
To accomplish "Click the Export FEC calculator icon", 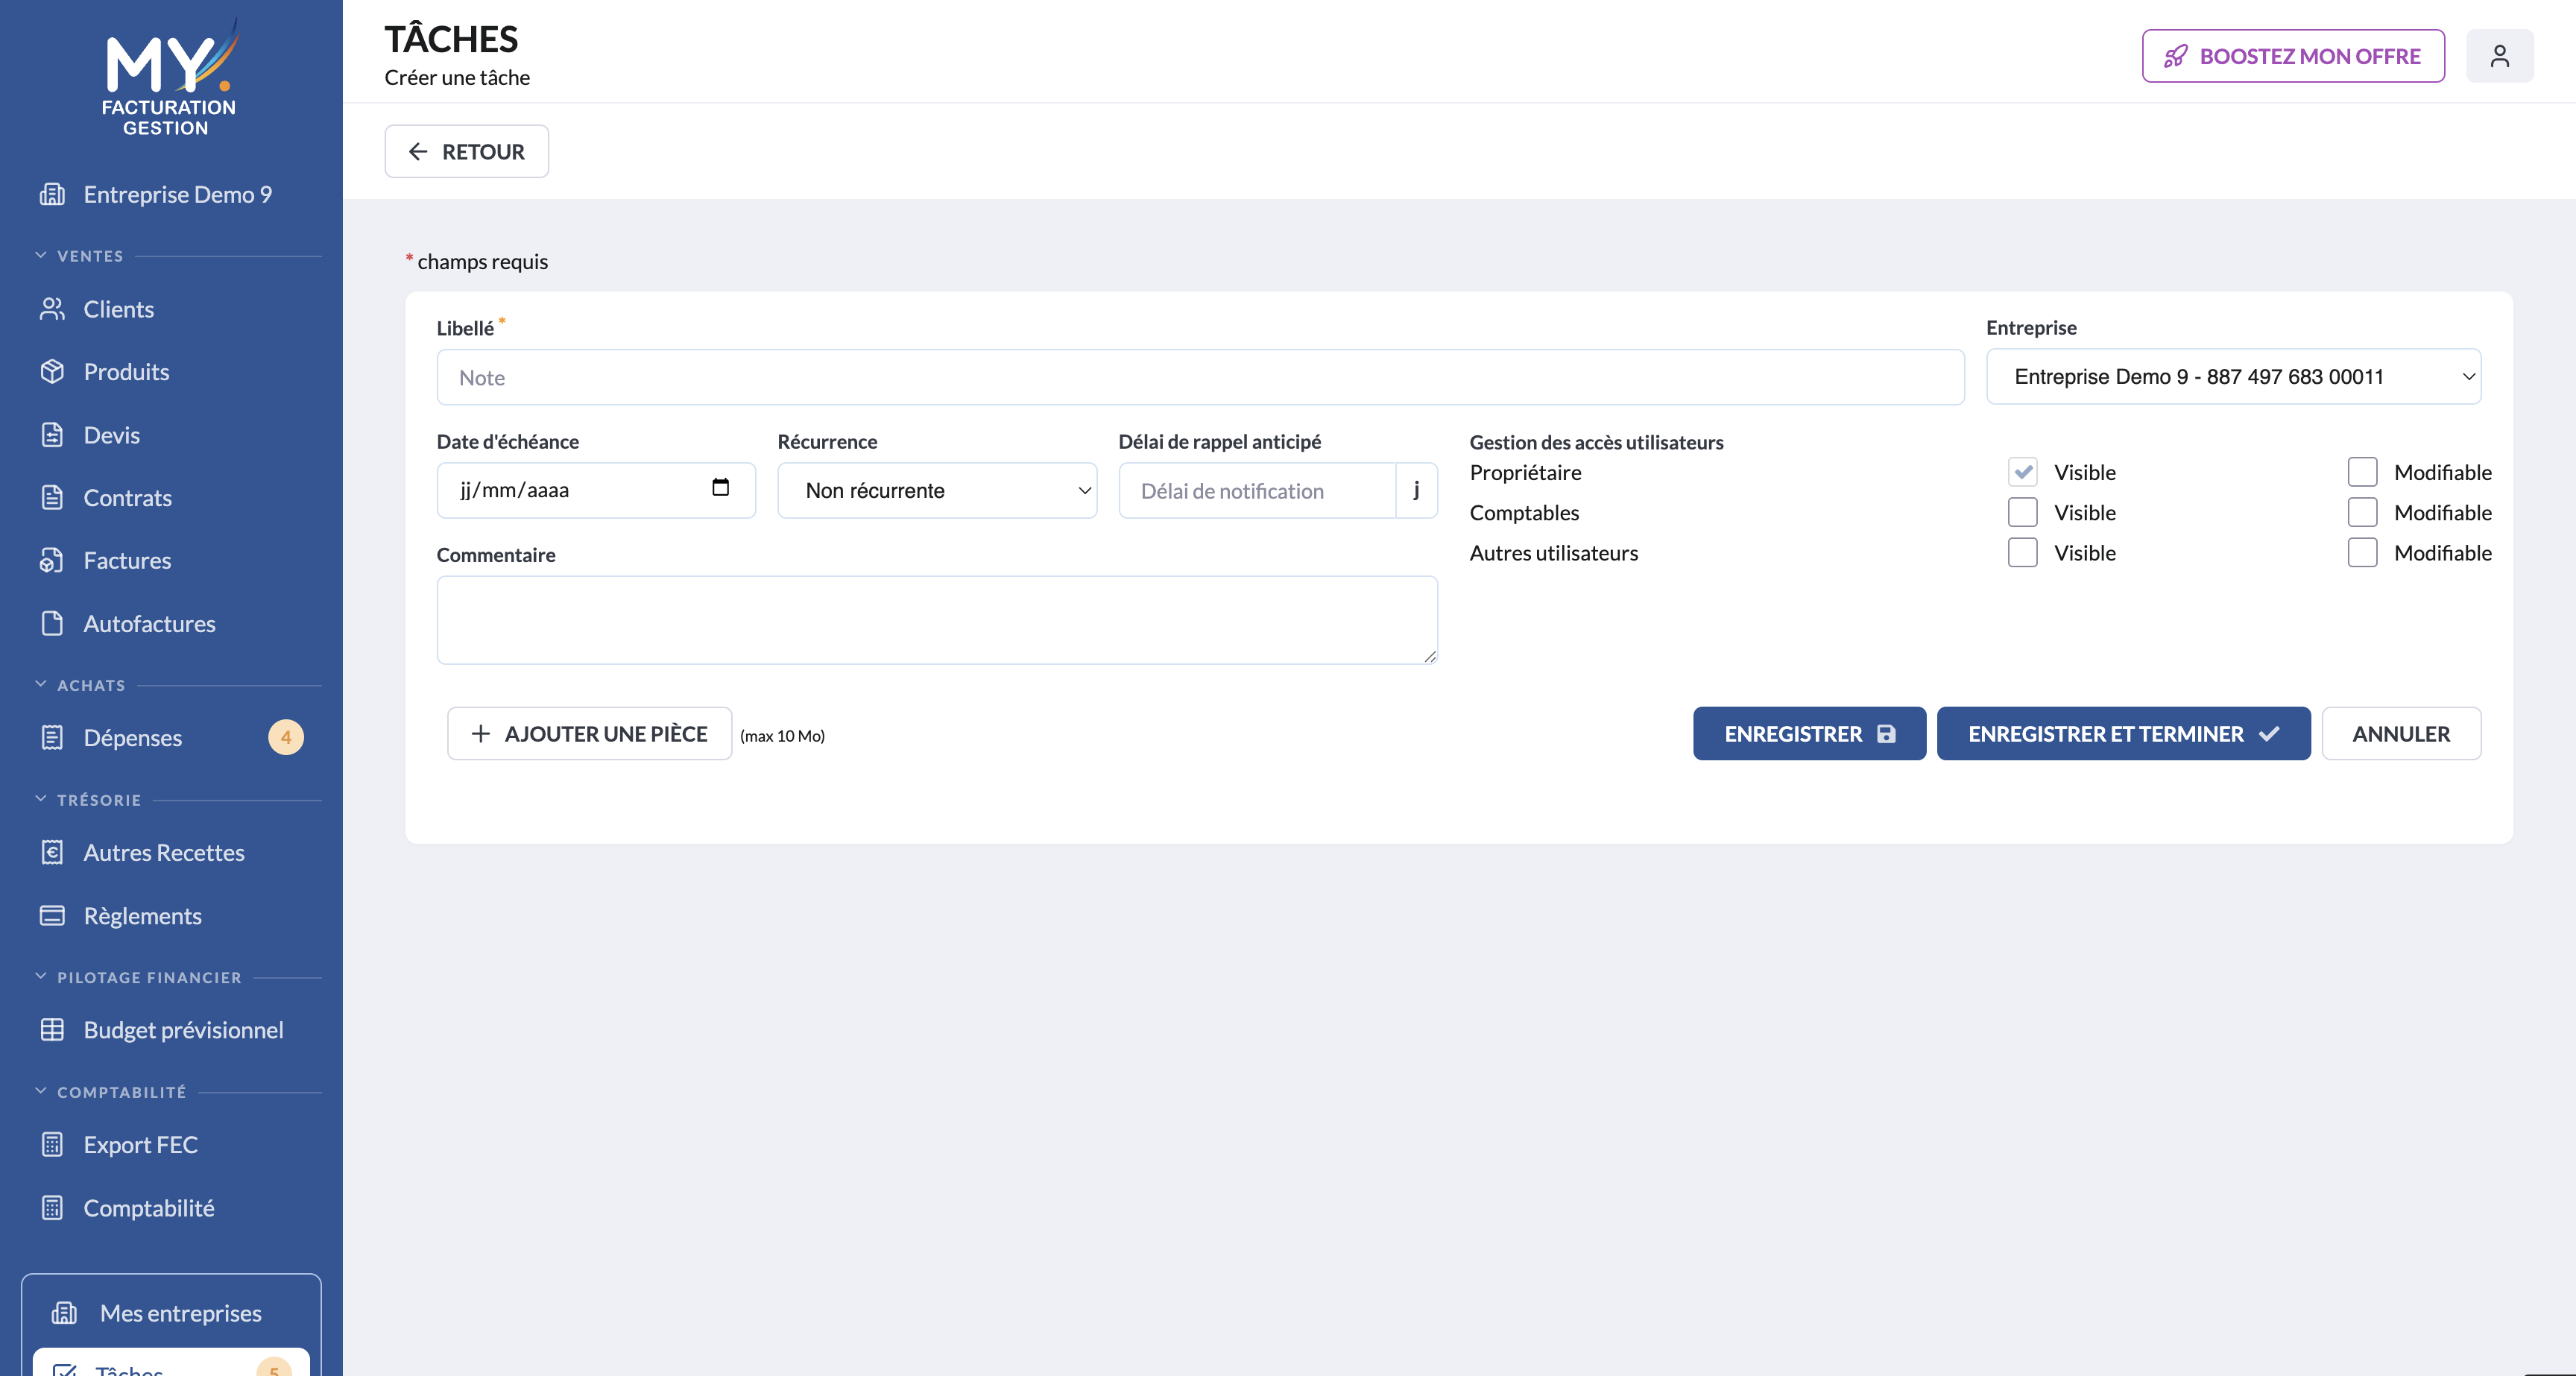I will [52, 1144].
